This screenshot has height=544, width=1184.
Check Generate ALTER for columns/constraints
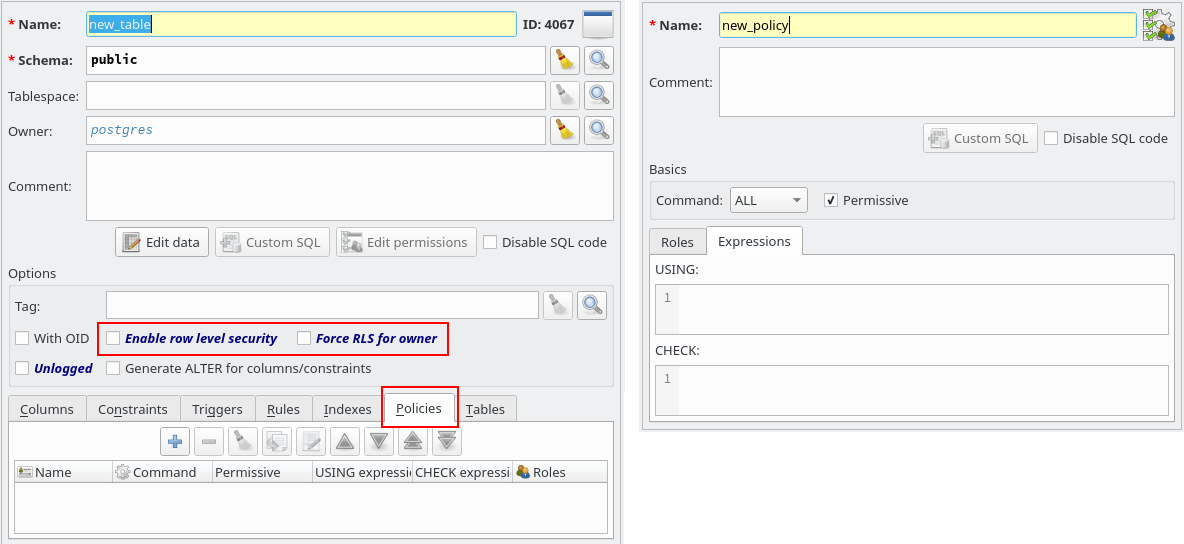coord(113,369)
